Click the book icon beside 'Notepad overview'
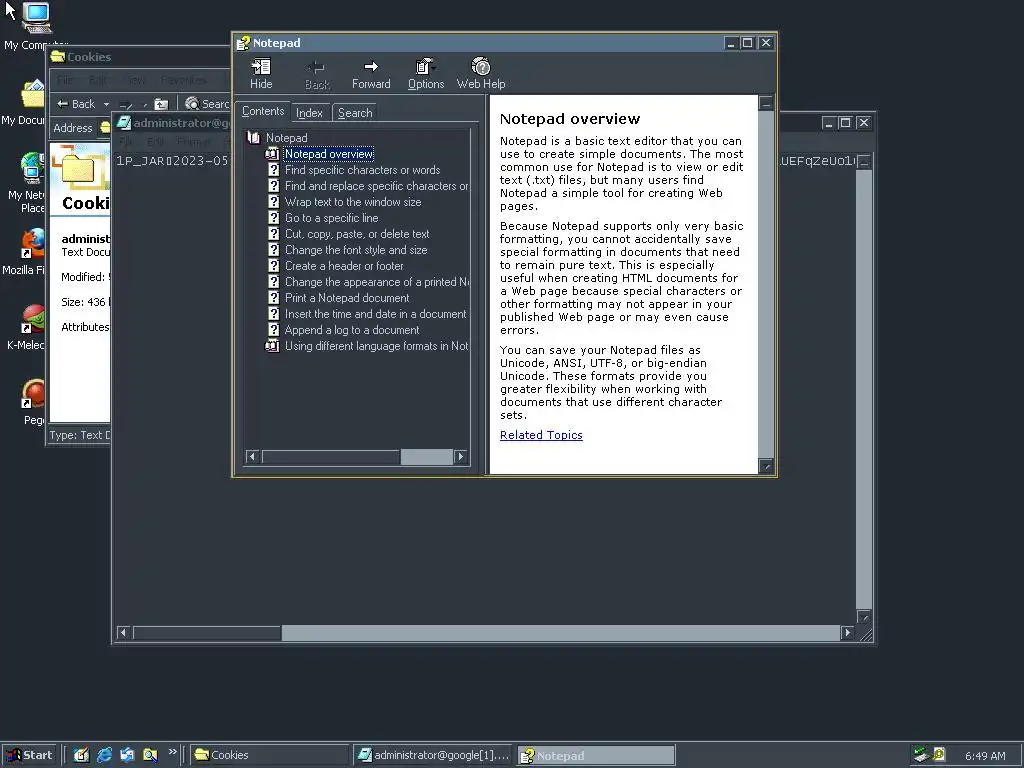 272,154
